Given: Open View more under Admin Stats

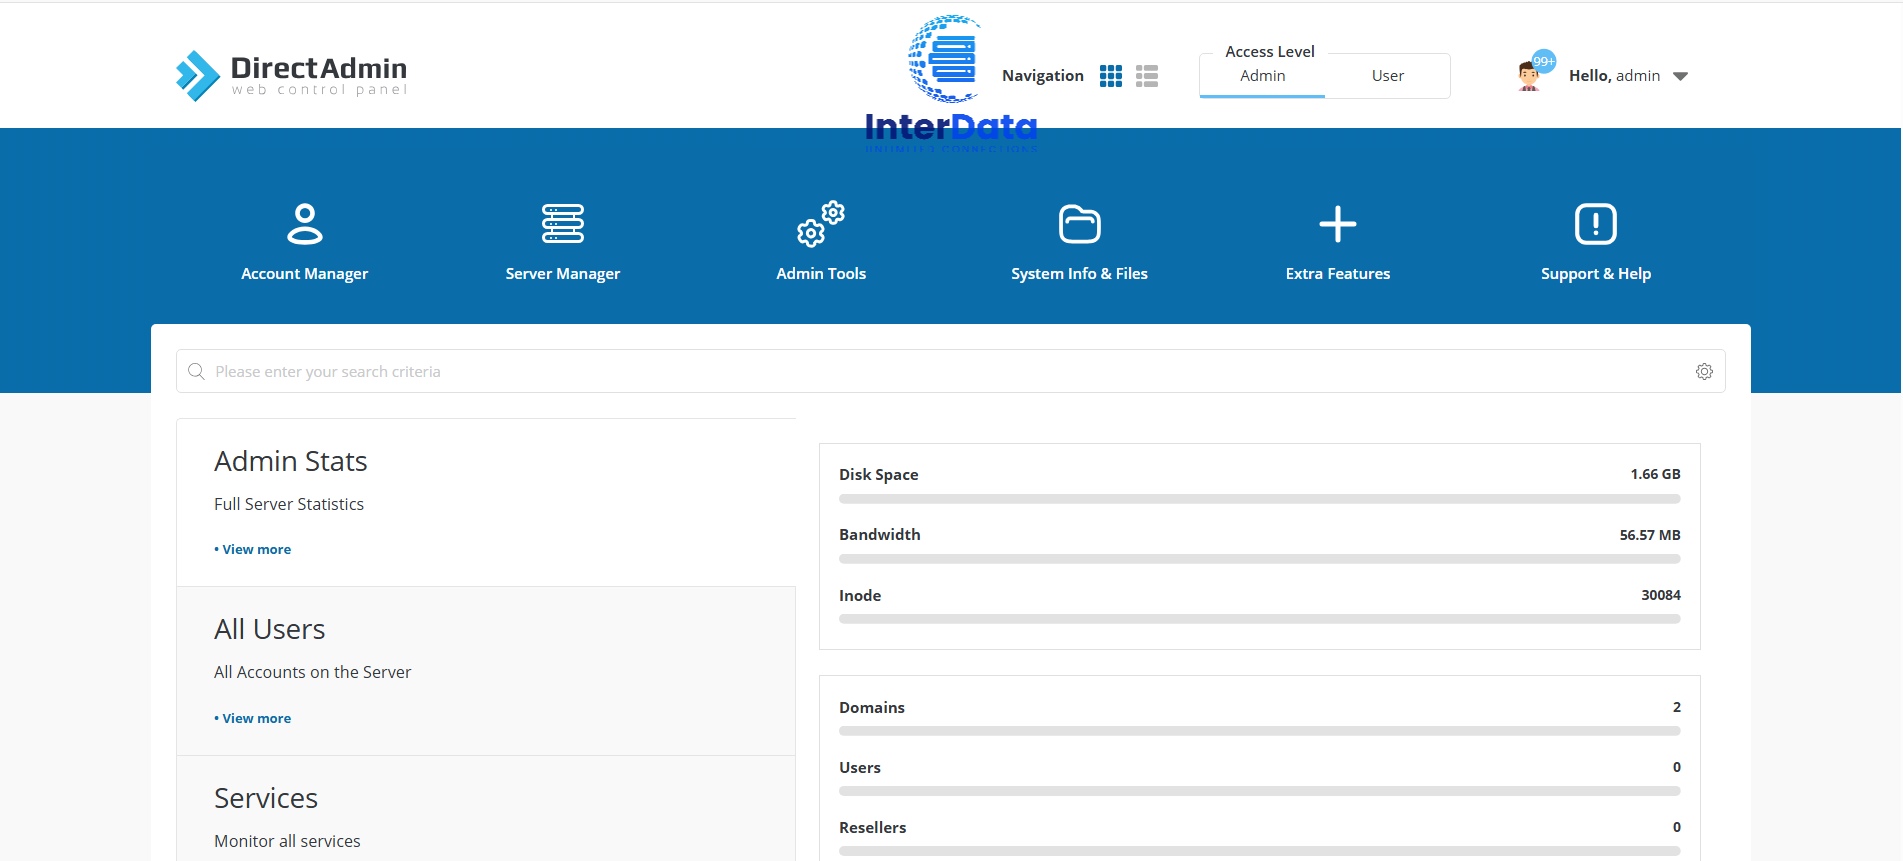Looking at the screenshot, I should [253, 549].
